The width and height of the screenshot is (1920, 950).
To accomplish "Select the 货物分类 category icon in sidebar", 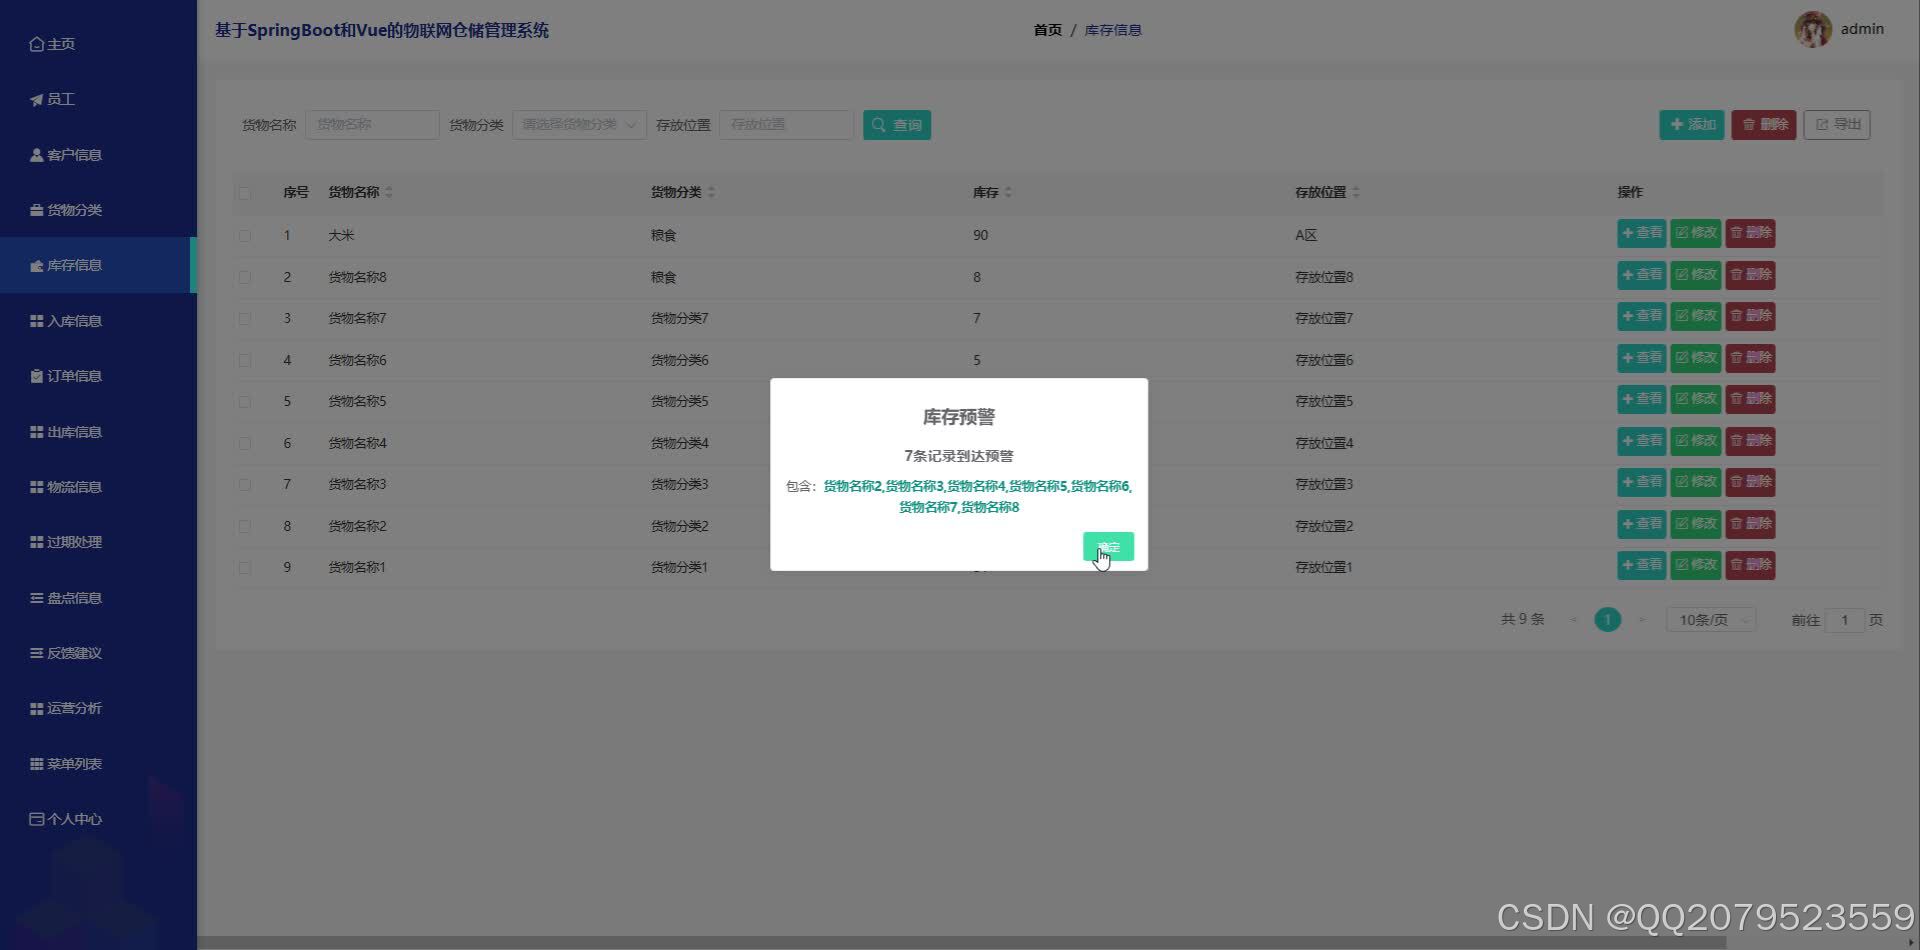I will [x=36, y=209].
